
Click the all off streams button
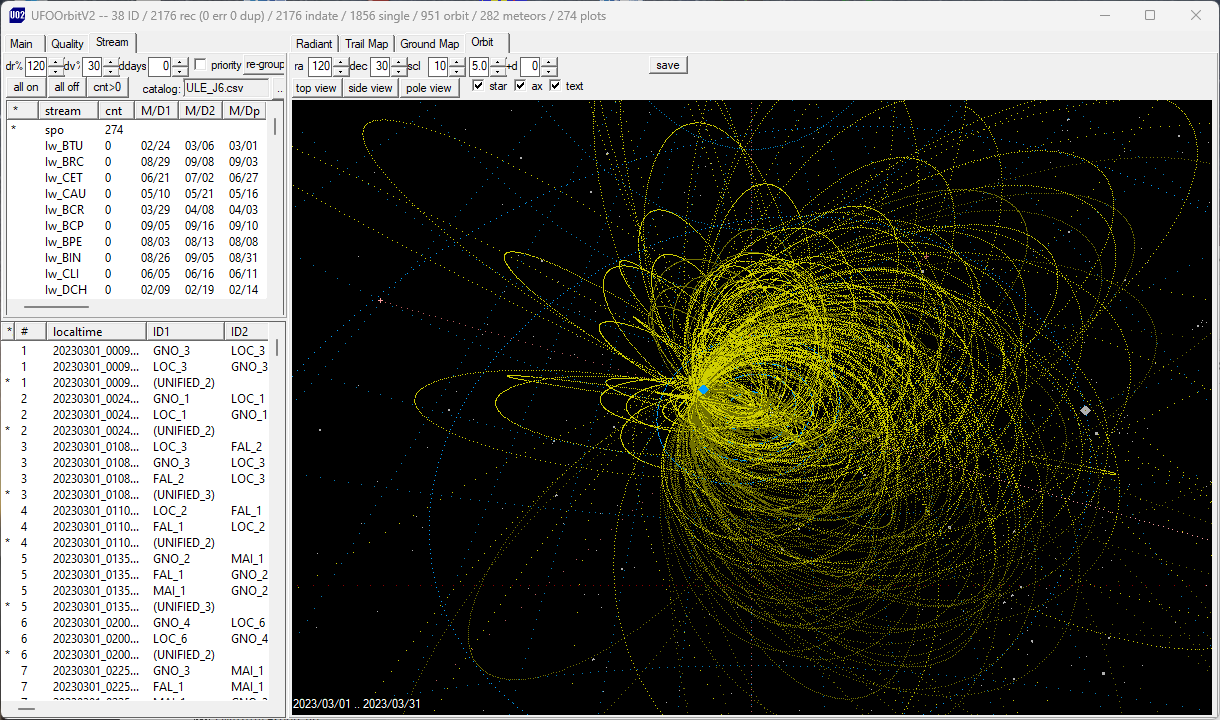(x=67, y=88)
